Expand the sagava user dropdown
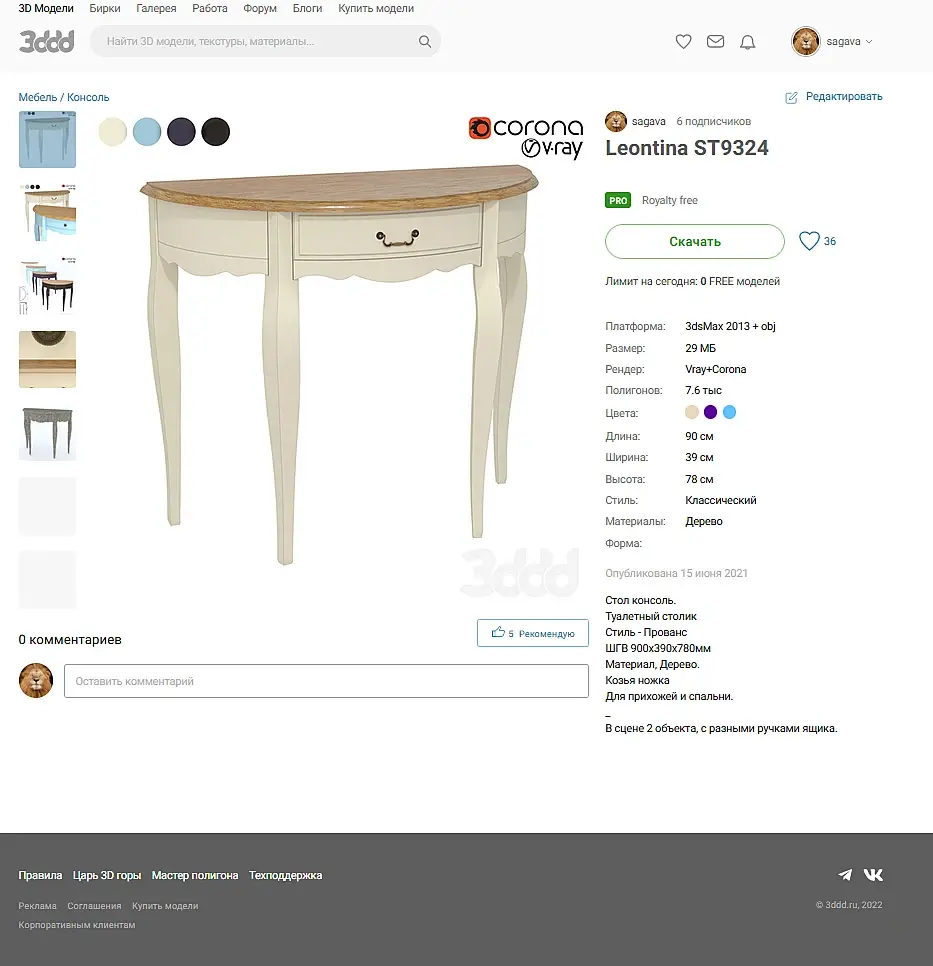The width and height of the screenshot is (933, 966). click(832, 41)
